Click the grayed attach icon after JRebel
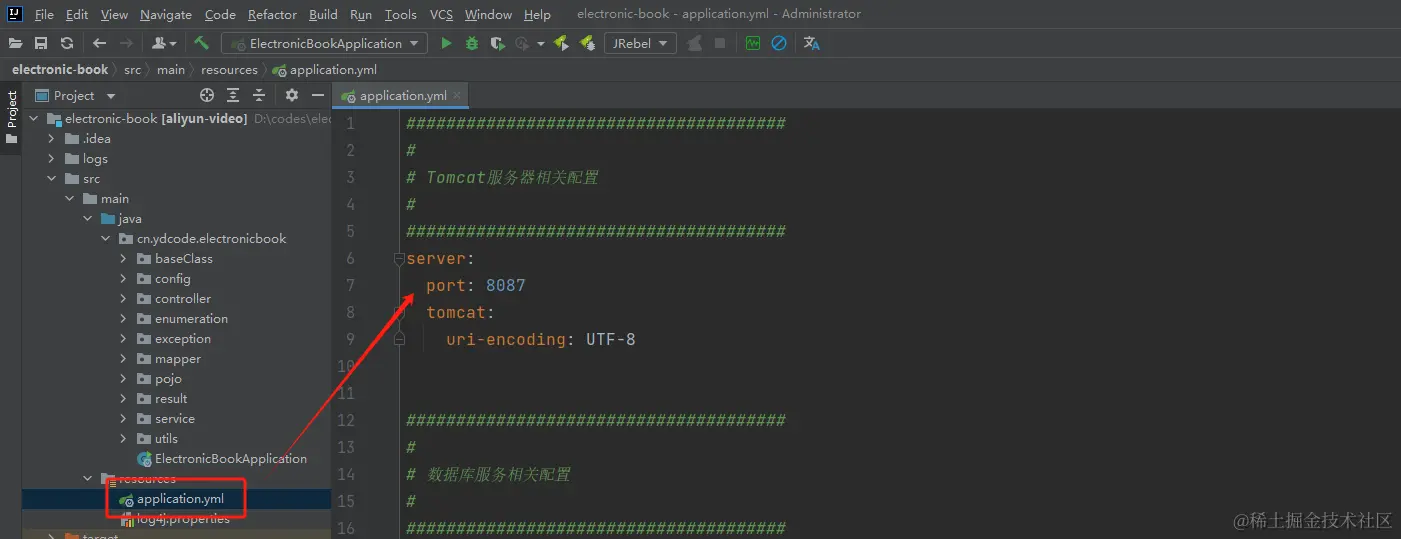1401x539 pixels. pos(694,43)
